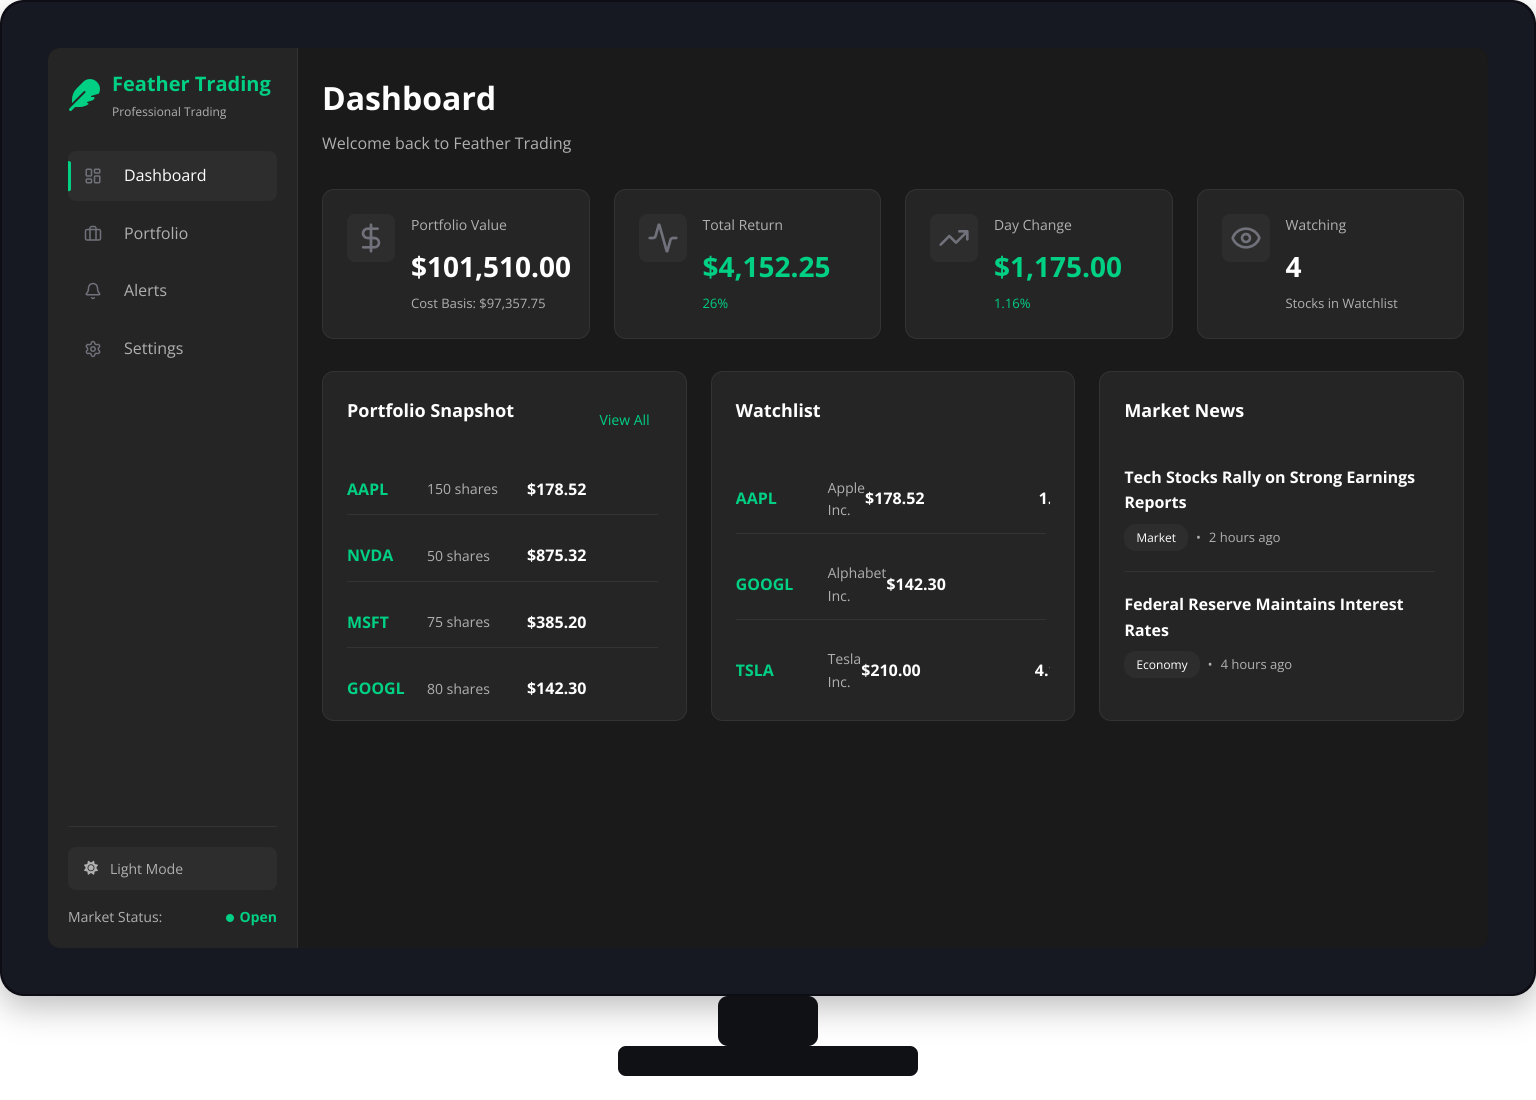
Task: Click the sun icon next to Light Mode
Action: pos(91,868)
